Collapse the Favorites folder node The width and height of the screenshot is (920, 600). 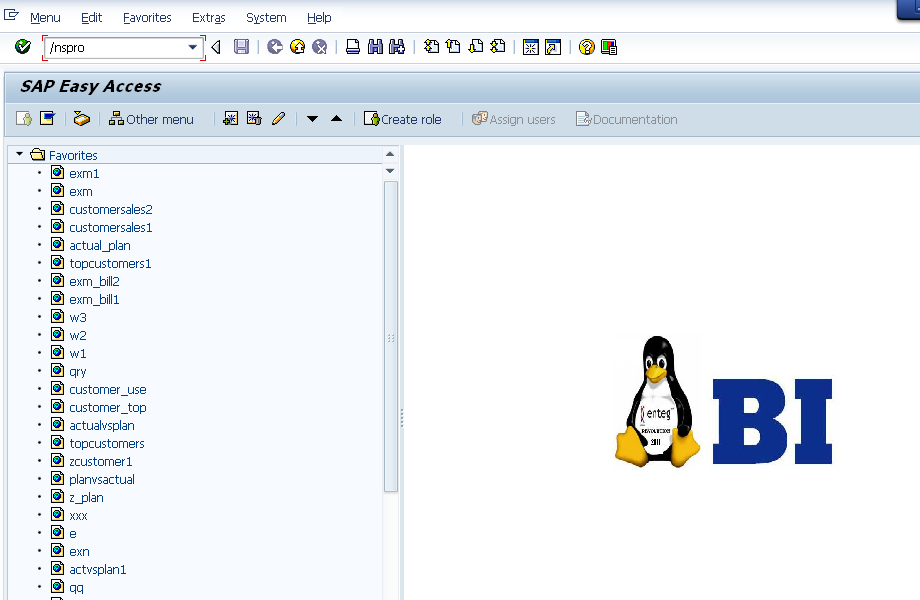point(19,154)
